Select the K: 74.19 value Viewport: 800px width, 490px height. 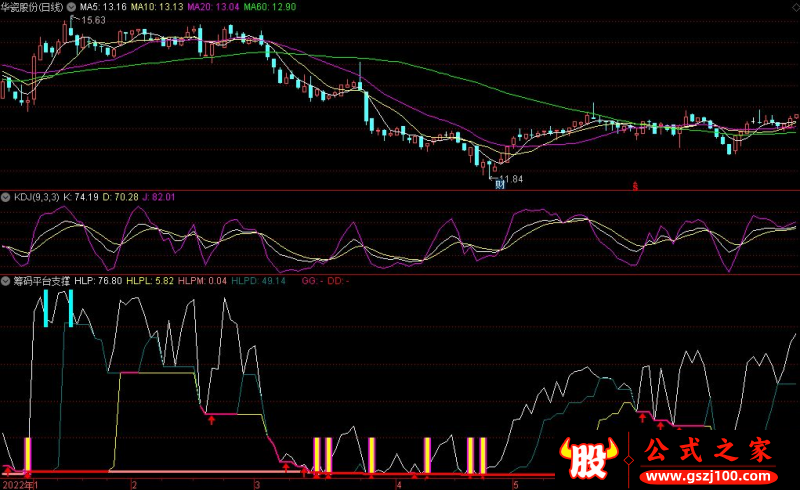point(81,197)
